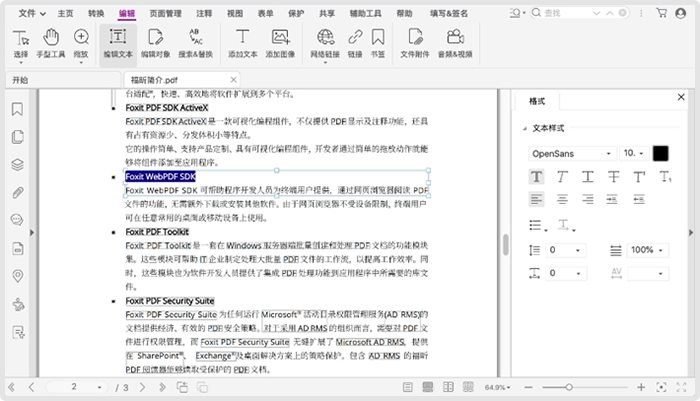The height and width of the screenshot is (401, 700).
Task: Click the 添加图像 add image tool
Action: [280, 44]
